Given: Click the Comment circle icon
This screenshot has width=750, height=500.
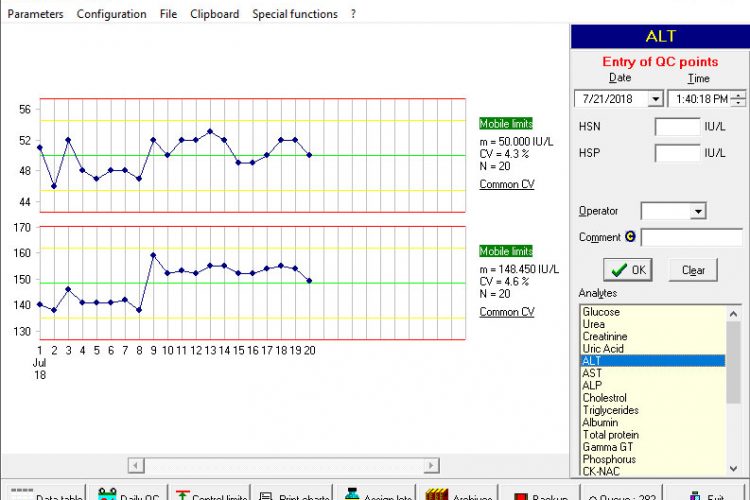Looking at the screenshot, I should tap(630, 237).
